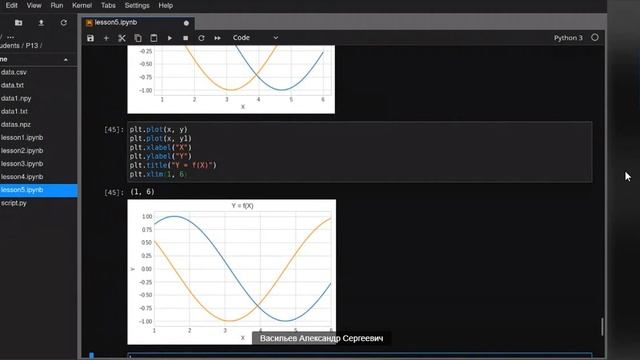Click the breadcrumb ellipsis for parent folders

click(11, 37)
